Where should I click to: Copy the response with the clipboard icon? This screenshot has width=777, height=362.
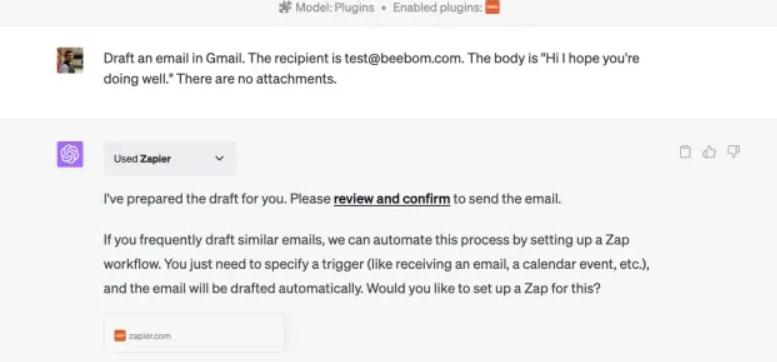point(685,152)
